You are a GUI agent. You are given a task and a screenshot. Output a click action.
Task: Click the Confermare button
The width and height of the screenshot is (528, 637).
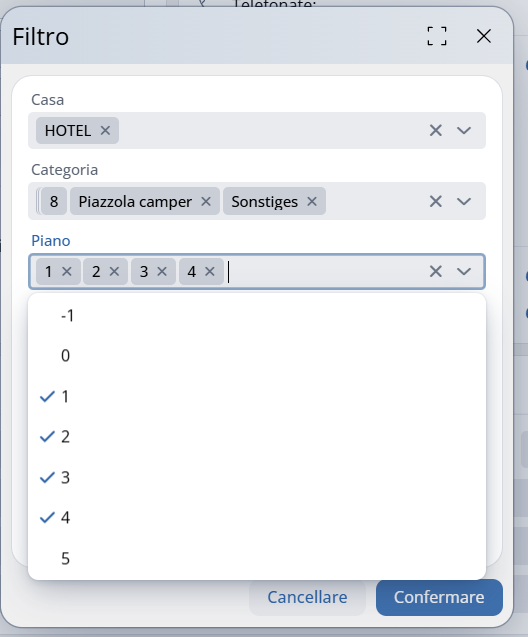[x=439, y=597]
